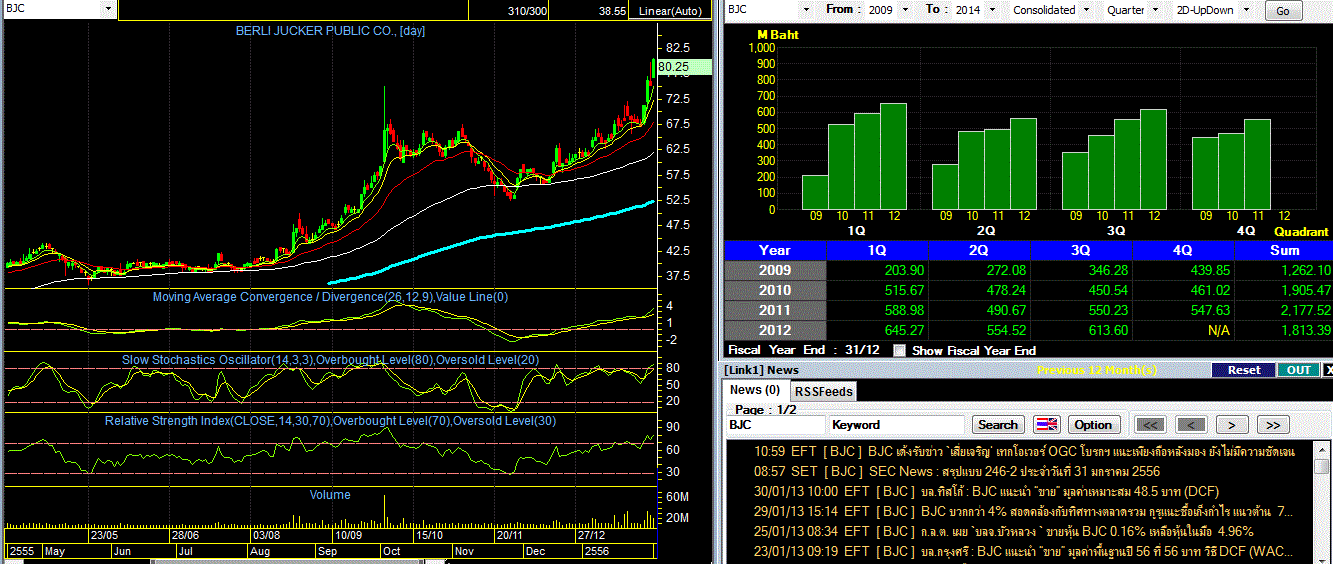Click the 38.55 value in chart header
The width and height of the screenshot is (1333, 564).
point(612,10)
